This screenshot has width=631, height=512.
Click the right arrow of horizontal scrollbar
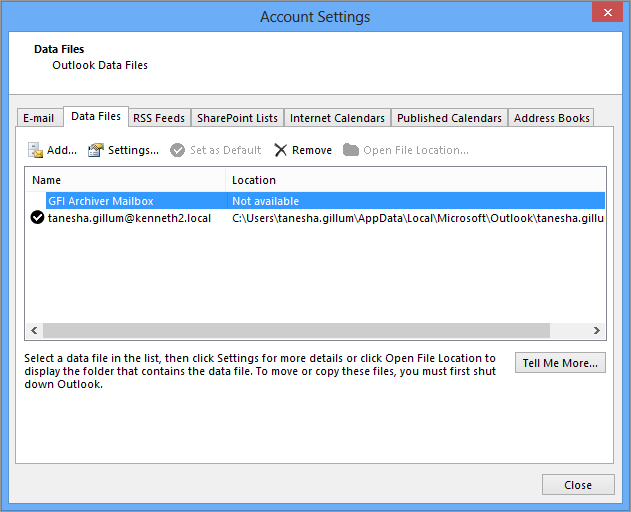click(x=597, y=330)
